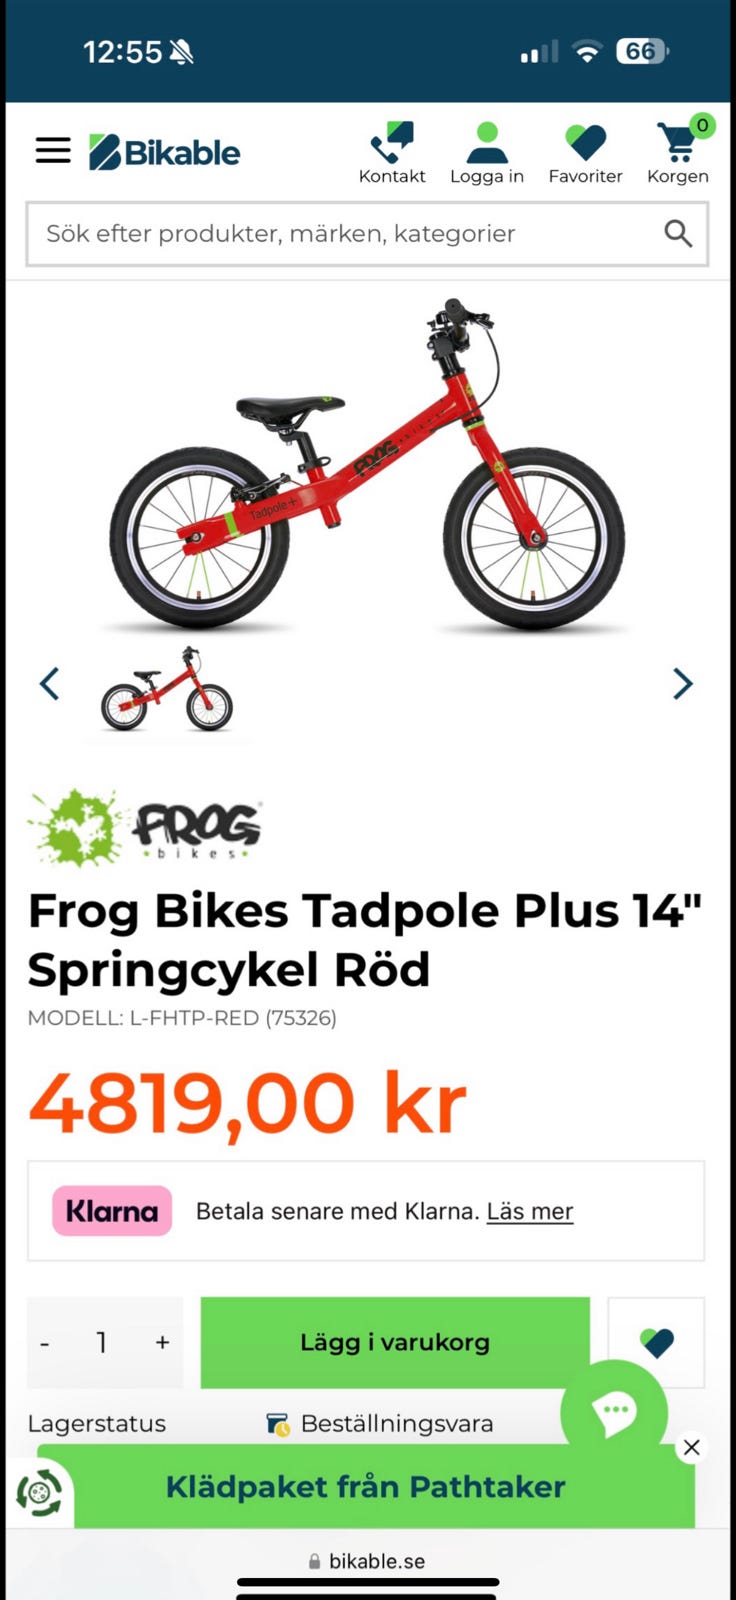Focus the product search field

click(367, 234)
